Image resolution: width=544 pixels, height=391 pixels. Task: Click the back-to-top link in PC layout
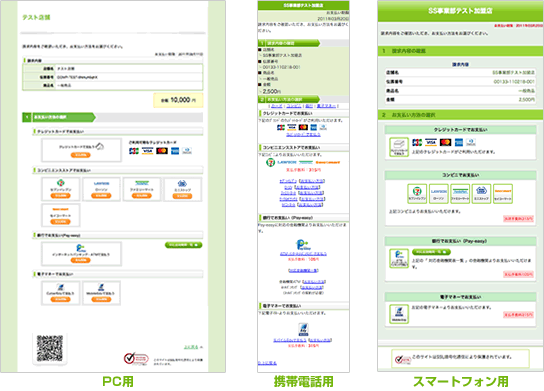(193, 347)
